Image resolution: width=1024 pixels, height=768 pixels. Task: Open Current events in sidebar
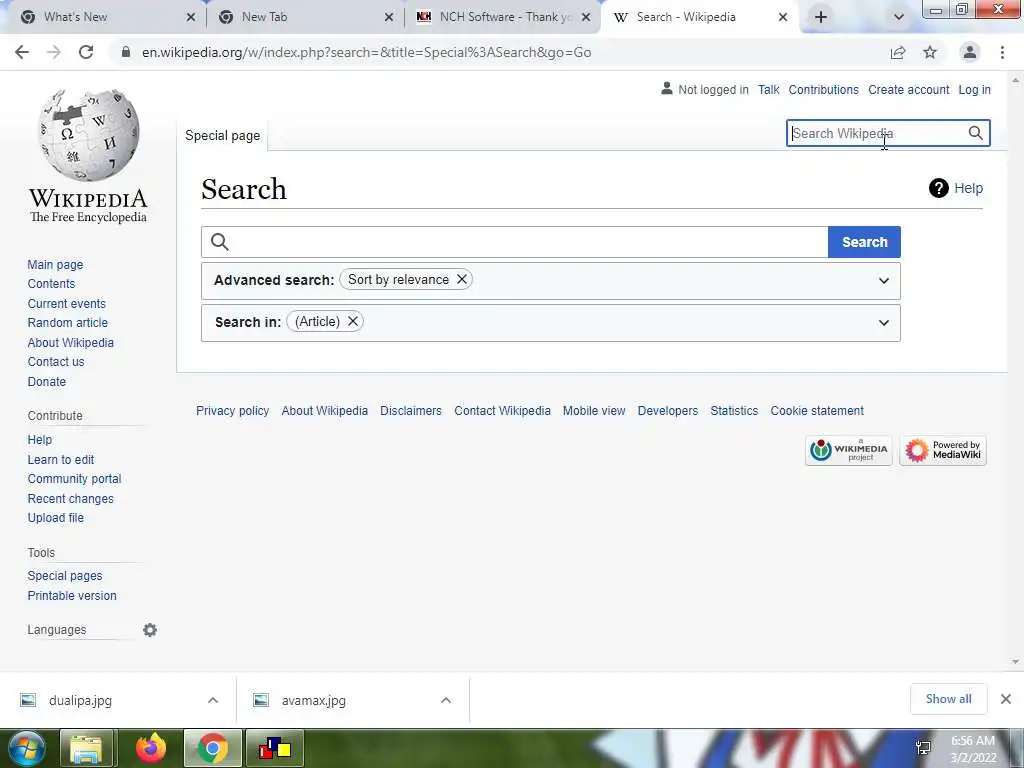66,304
